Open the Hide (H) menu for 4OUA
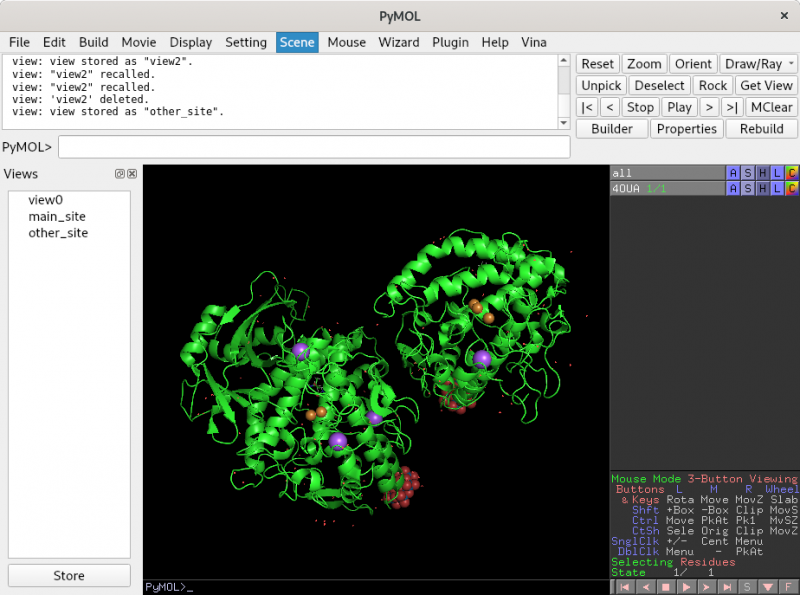 point(762,188)
